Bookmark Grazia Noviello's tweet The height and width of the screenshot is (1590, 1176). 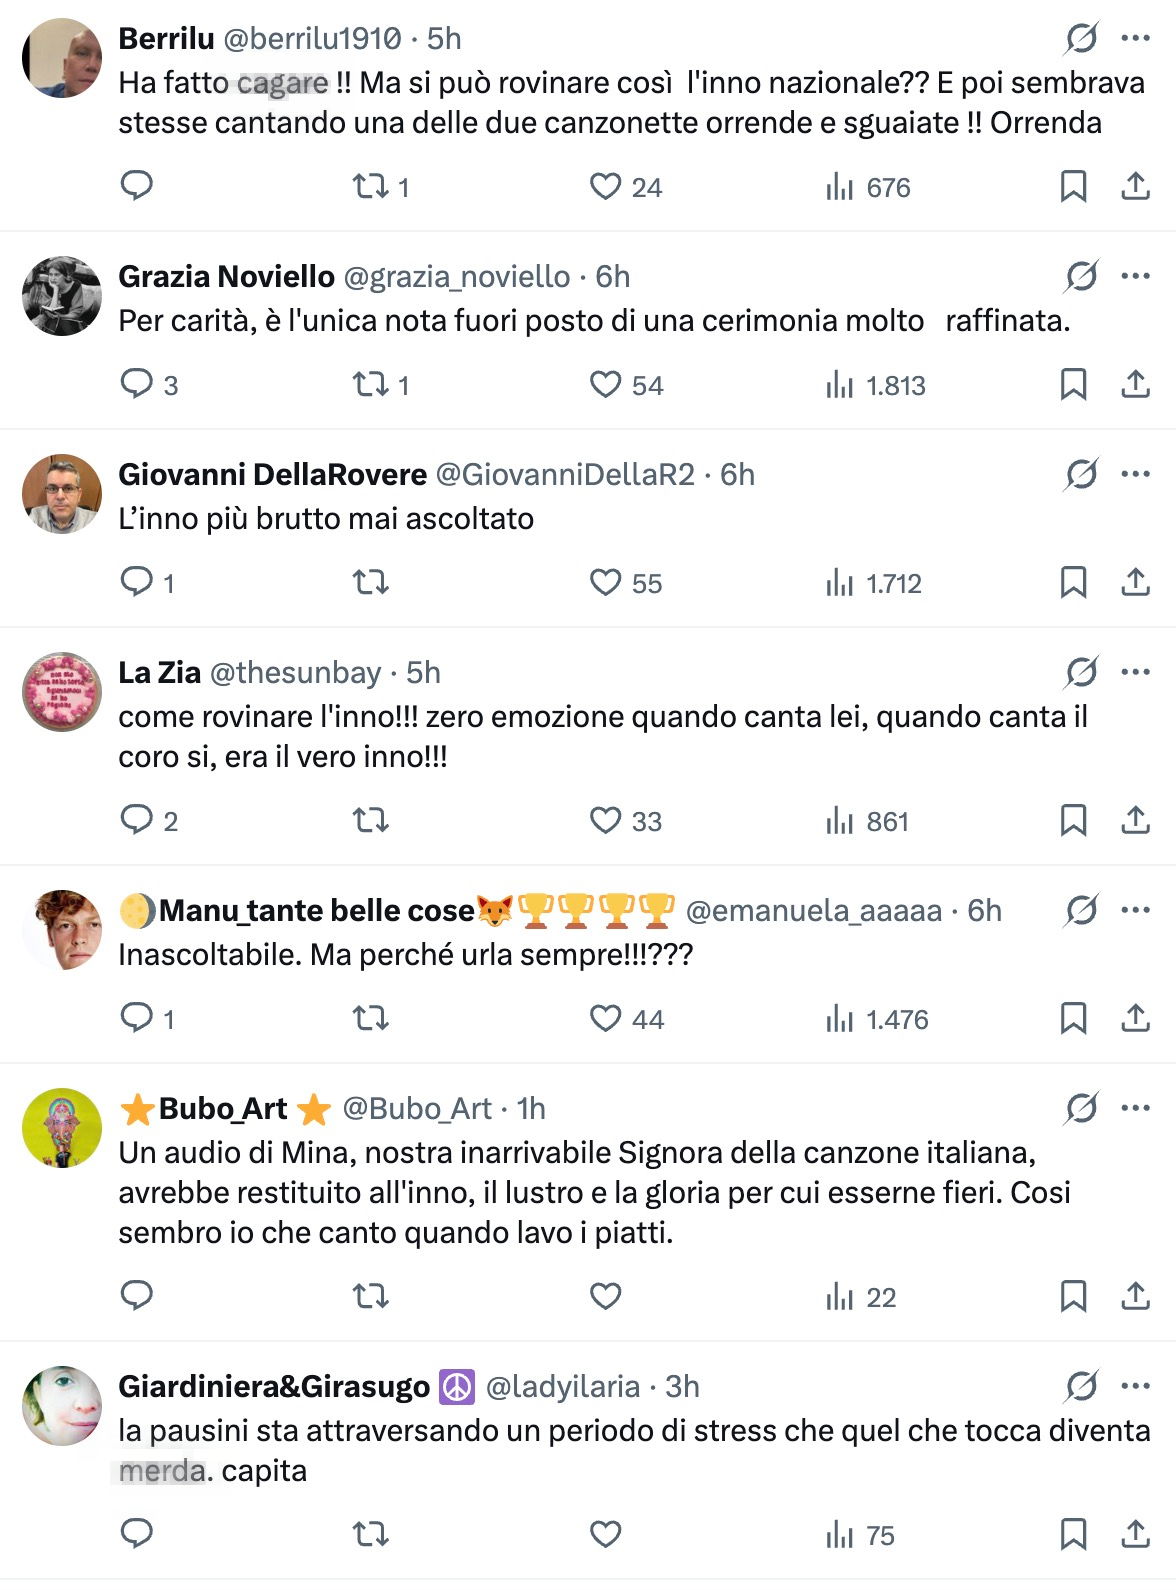tap(1073, 384)
